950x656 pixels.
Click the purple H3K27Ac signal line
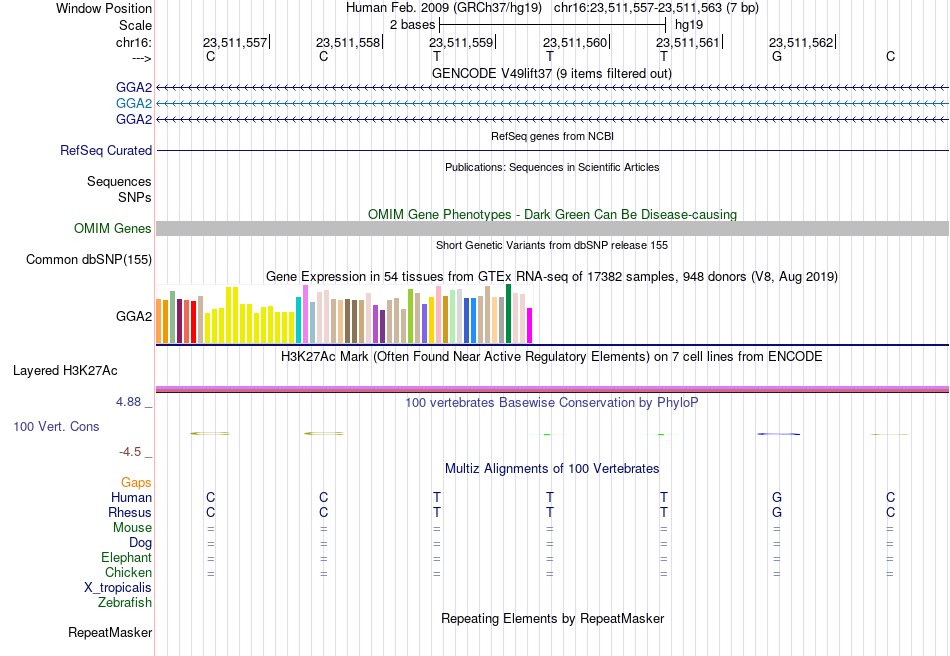coord(552,388)
